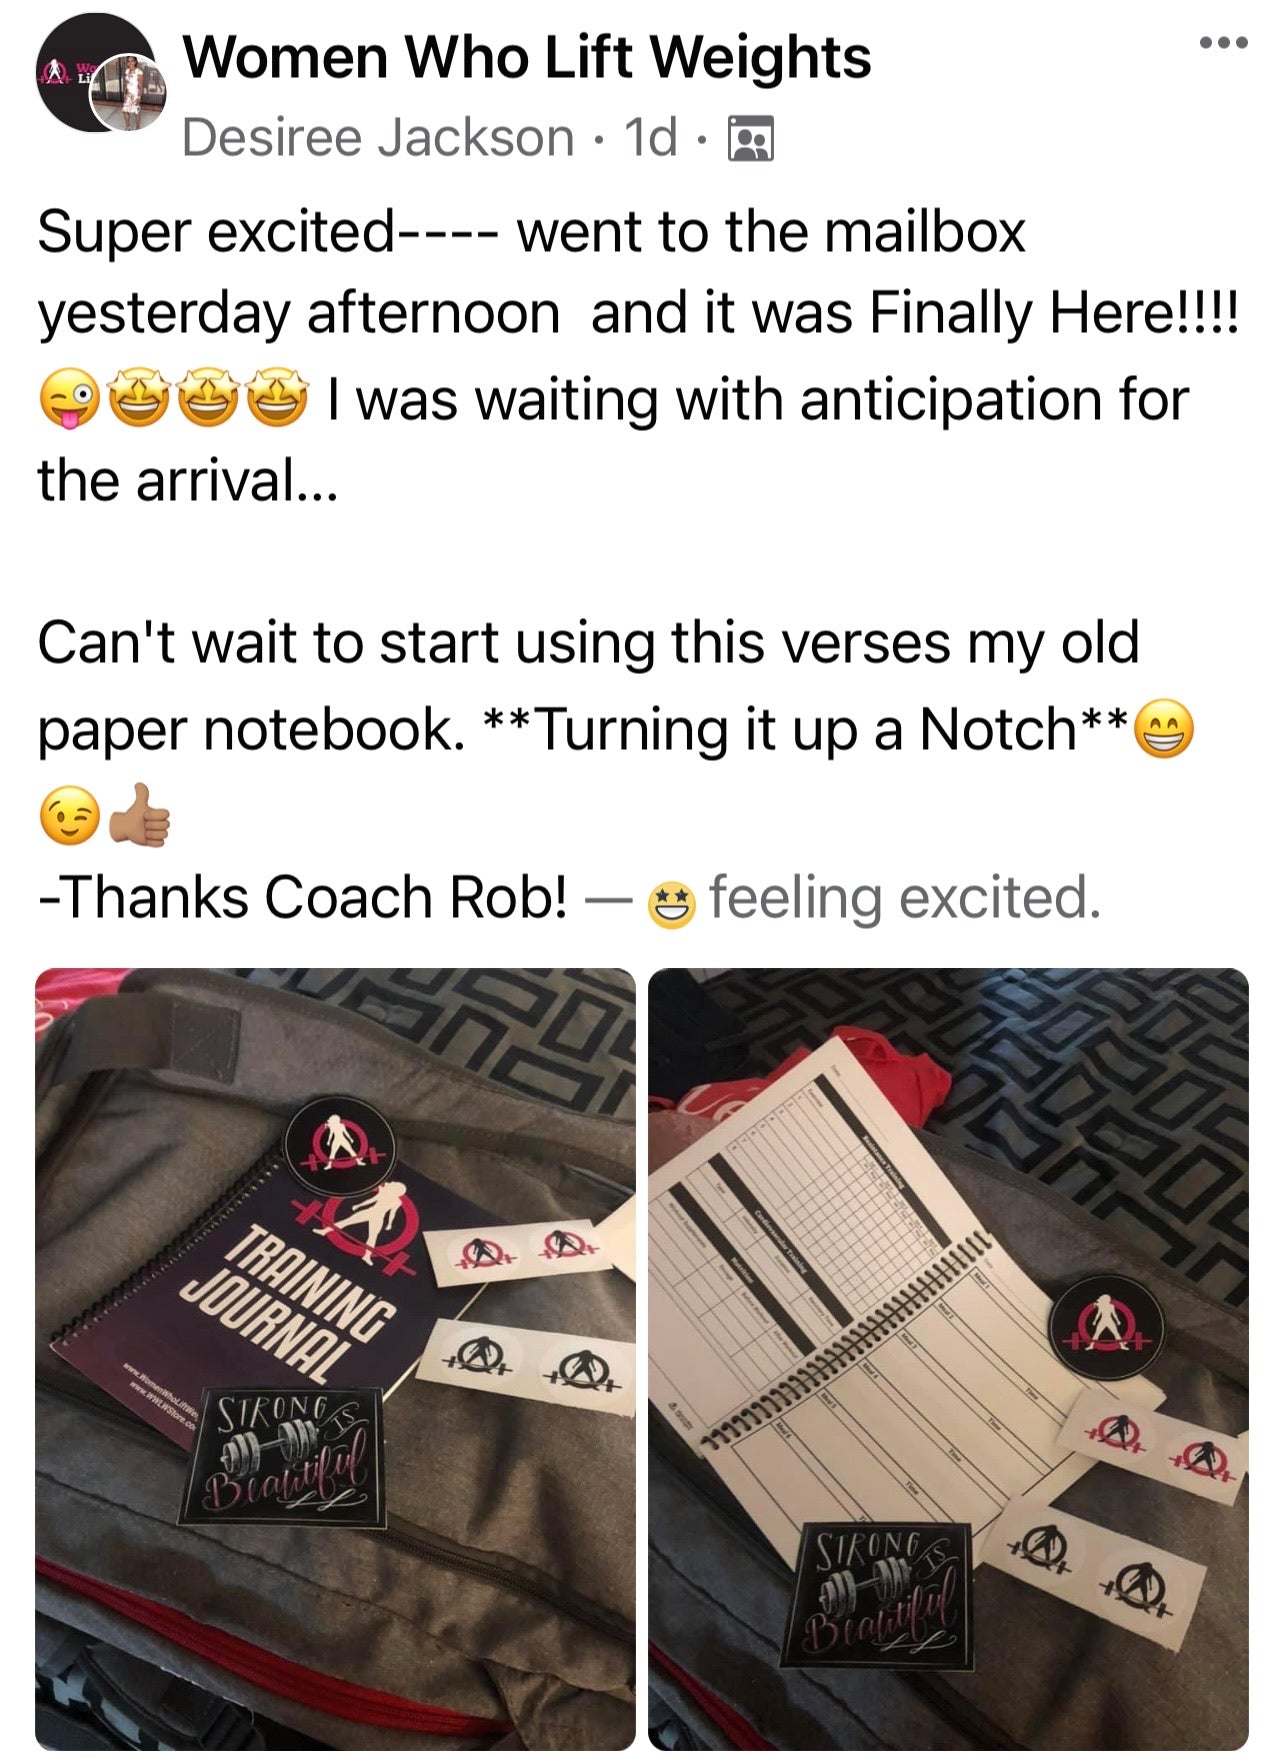Tap the Strong is Beautiful sticker in left photo

tap(282, 1459)
